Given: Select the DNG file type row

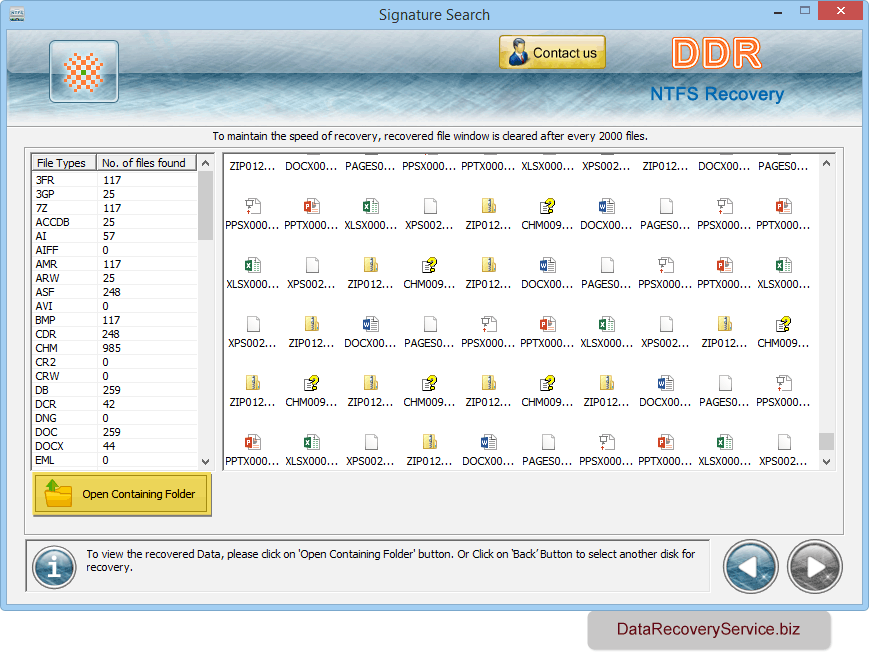Looking at the screenshot, I should pos(114,418).
